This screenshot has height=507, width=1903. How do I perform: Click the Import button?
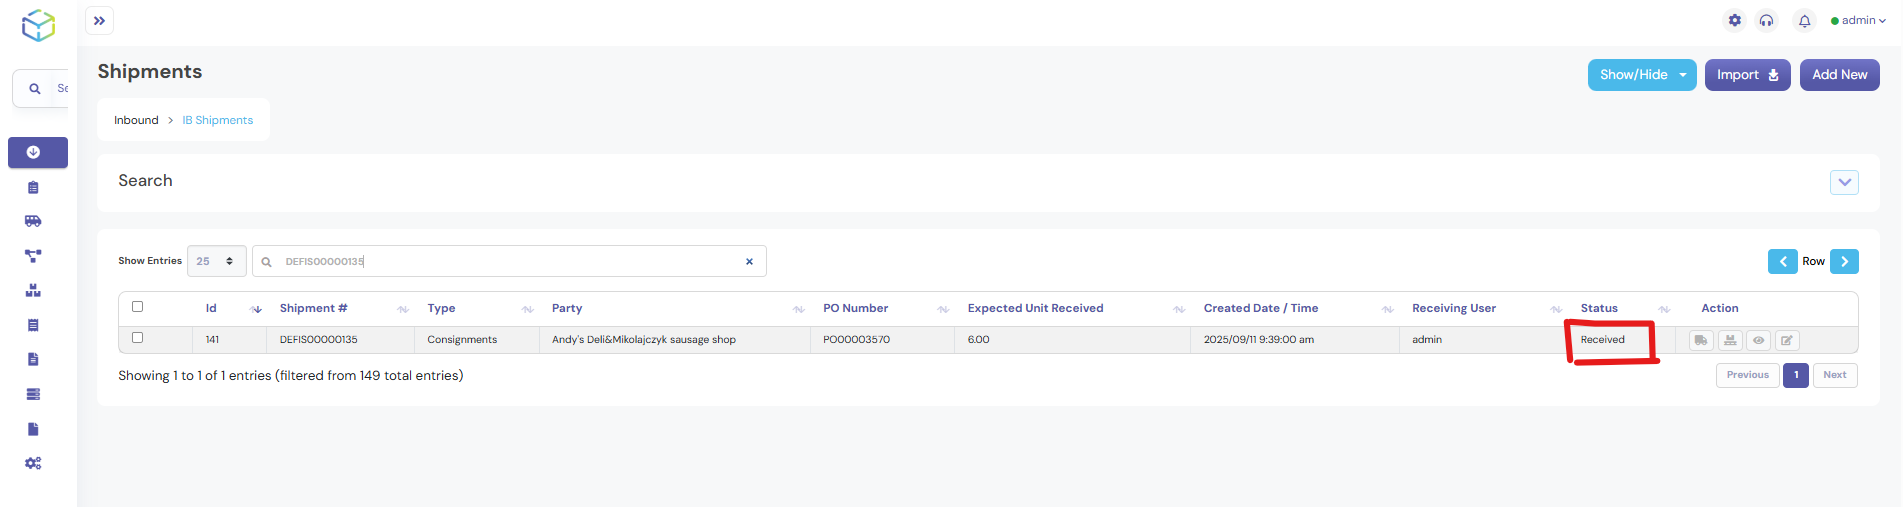(1746, 75)
